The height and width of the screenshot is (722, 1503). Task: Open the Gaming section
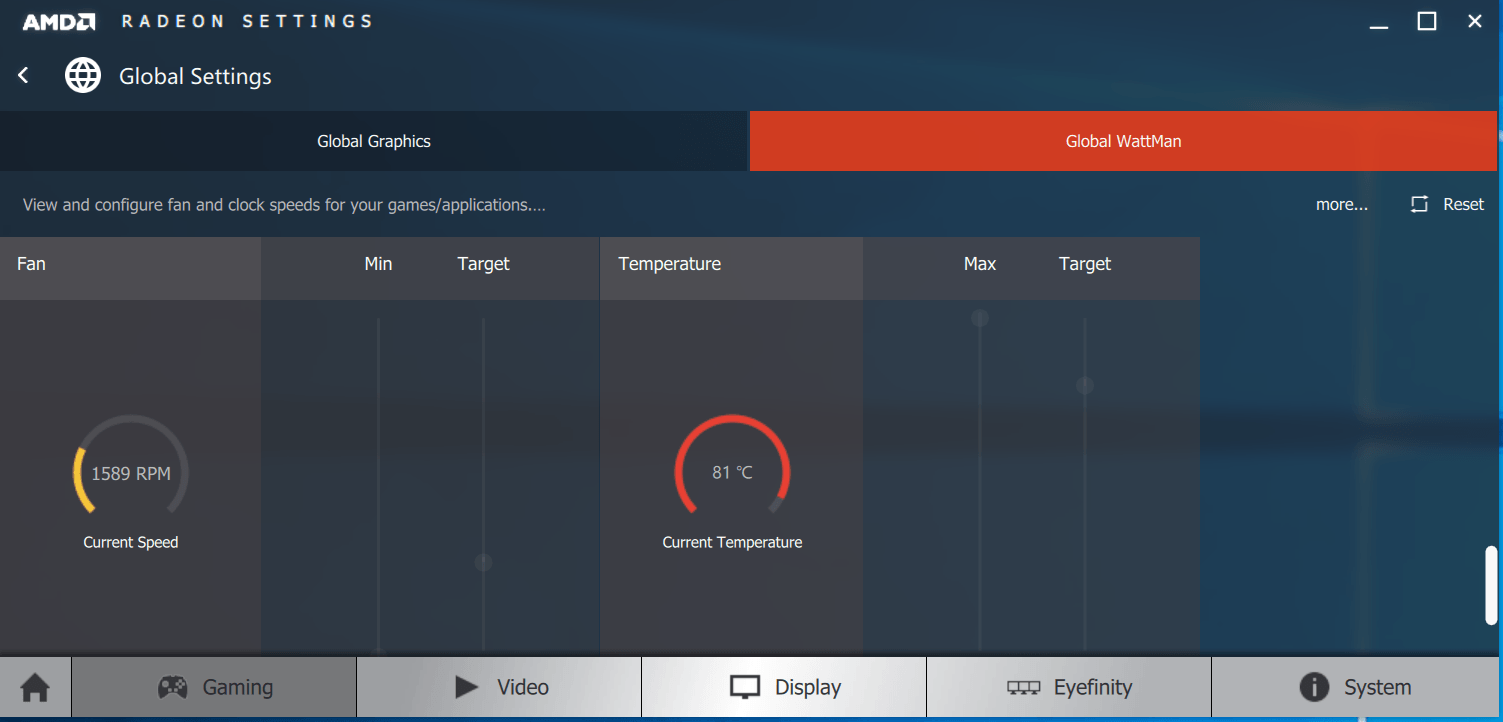(x=214, y=687)
